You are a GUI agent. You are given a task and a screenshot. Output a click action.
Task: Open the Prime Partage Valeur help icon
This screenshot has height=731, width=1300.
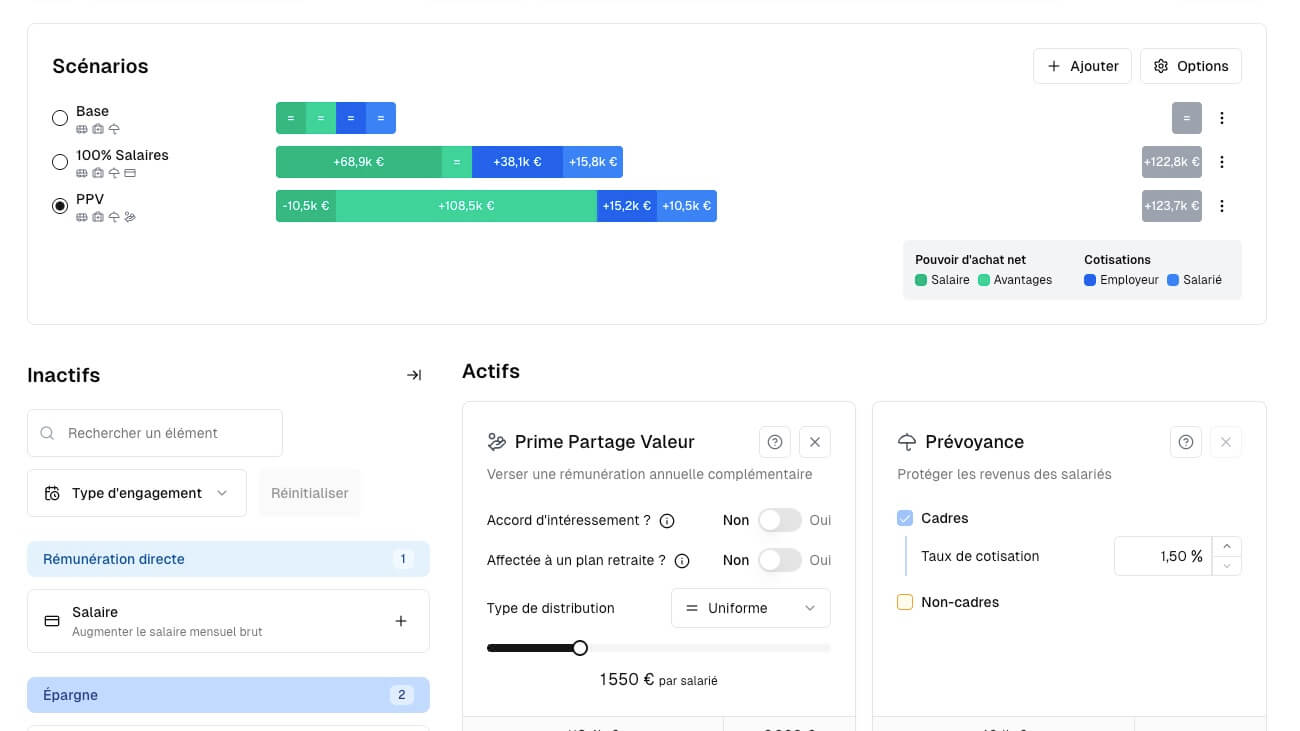pos(774,441)
